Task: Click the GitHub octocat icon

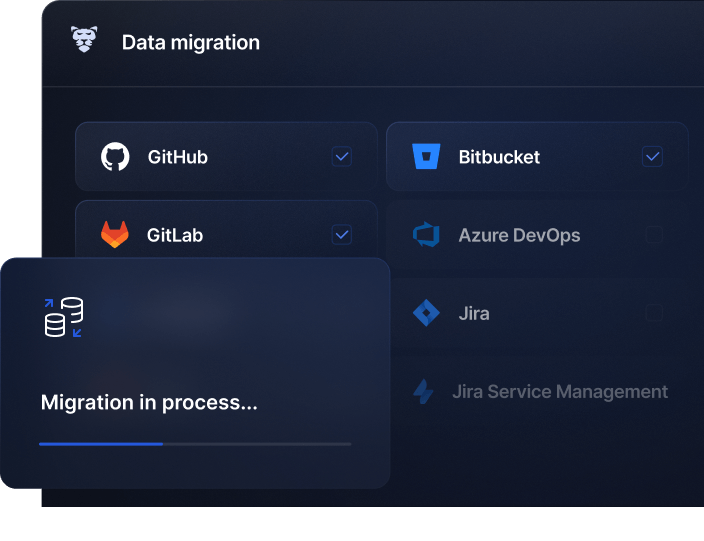Action: point(115,157)
